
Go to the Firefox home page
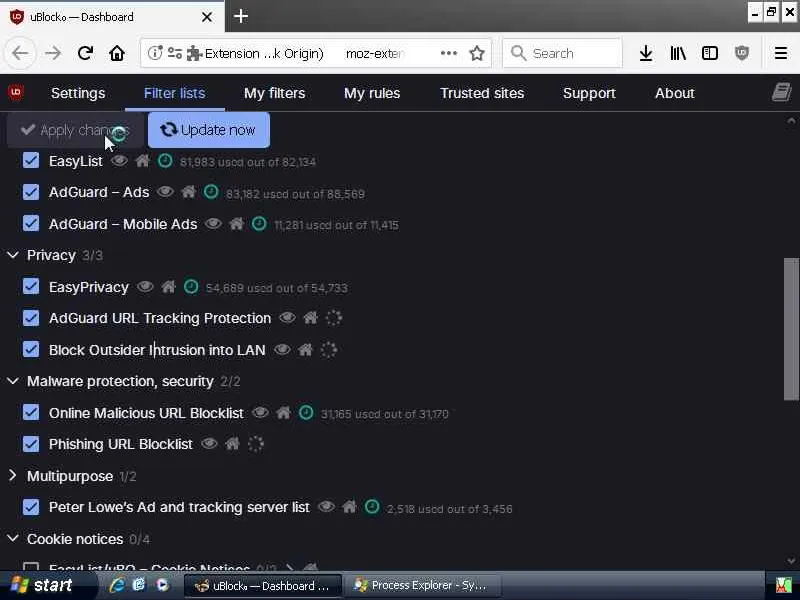click(117, 53)
